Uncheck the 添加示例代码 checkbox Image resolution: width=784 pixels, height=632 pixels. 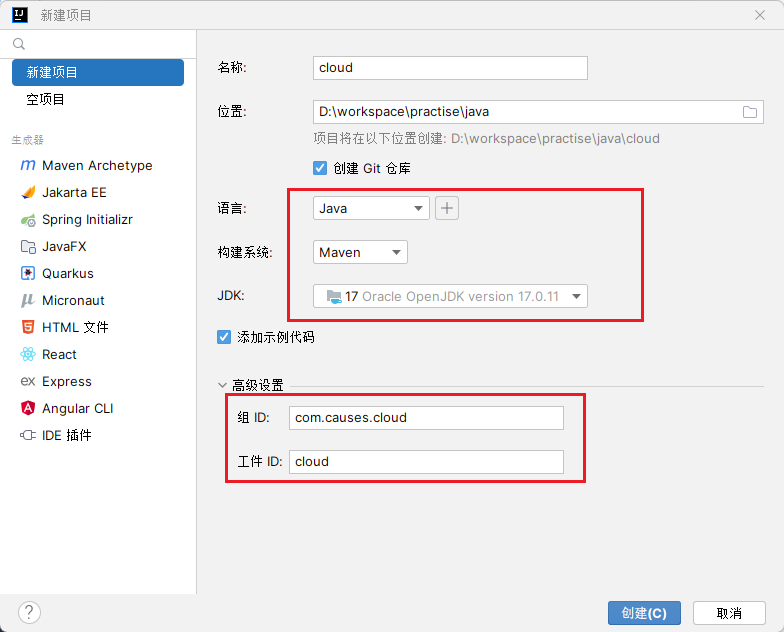pyautogui.click(x=224, y=337)
